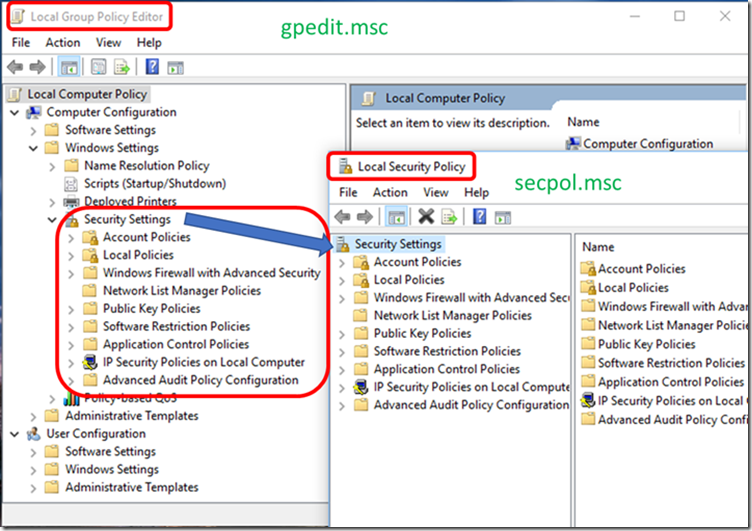Click User Configuration icon in gpedit tree
This screenshot has height=531, width=752.
[x=34, y=434]
